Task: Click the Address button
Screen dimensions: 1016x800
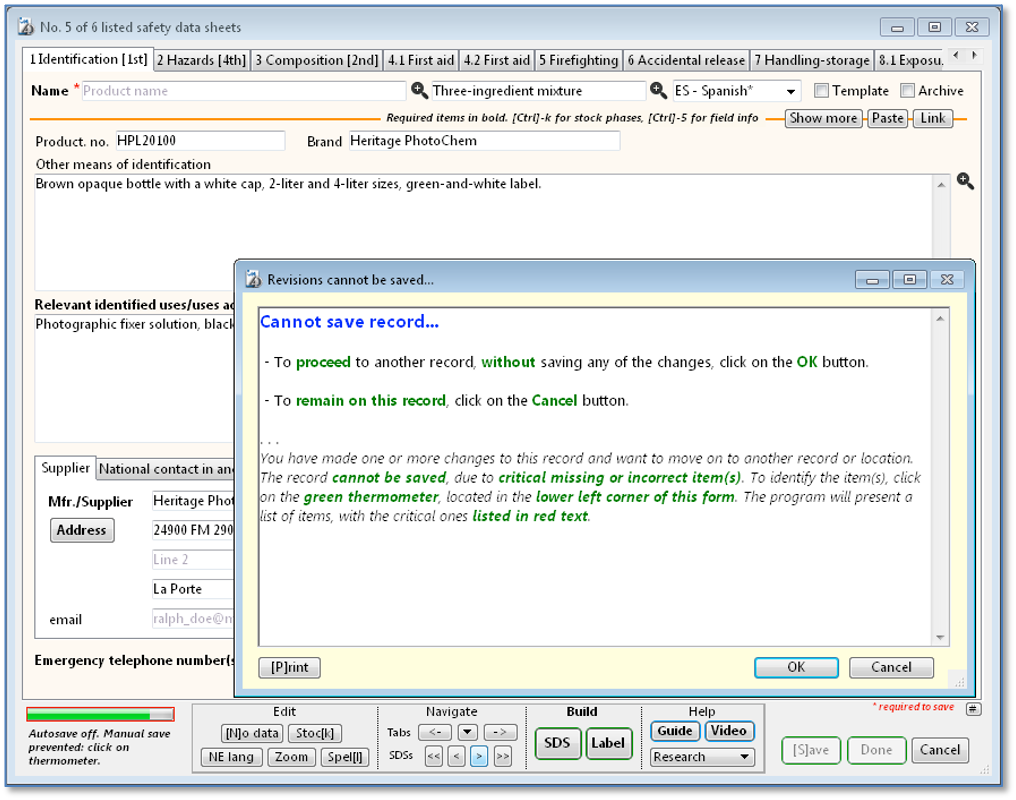Action: [x=82, y=530]
